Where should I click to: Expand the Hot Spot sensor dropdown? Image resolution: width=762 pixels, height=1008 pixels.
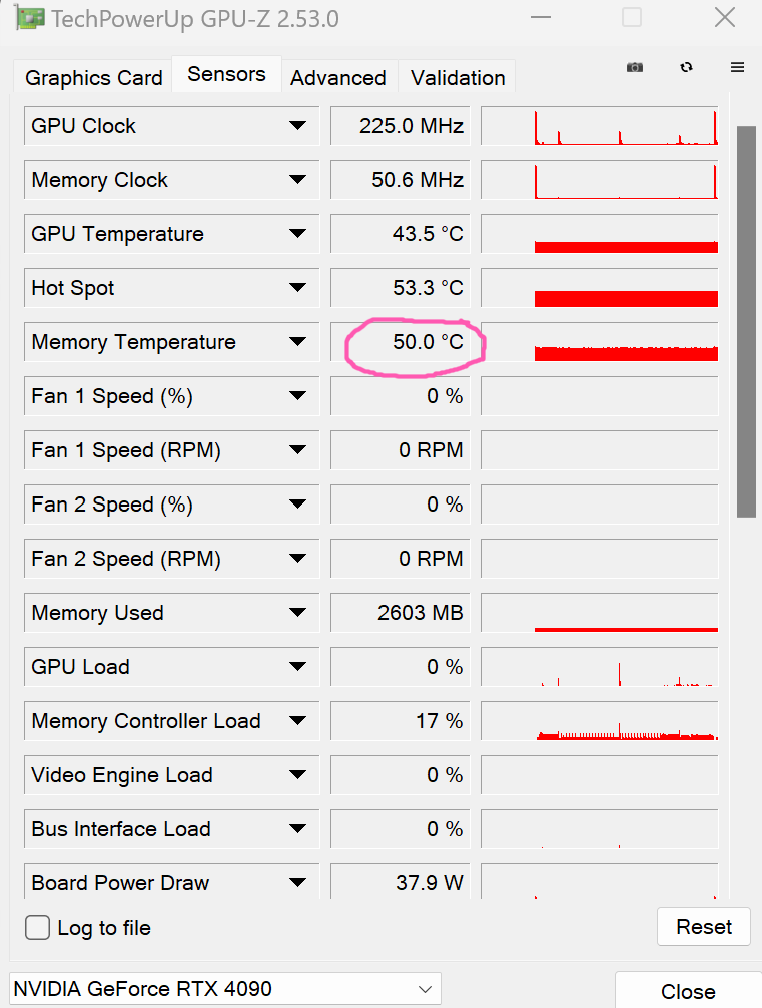point(297,287)
